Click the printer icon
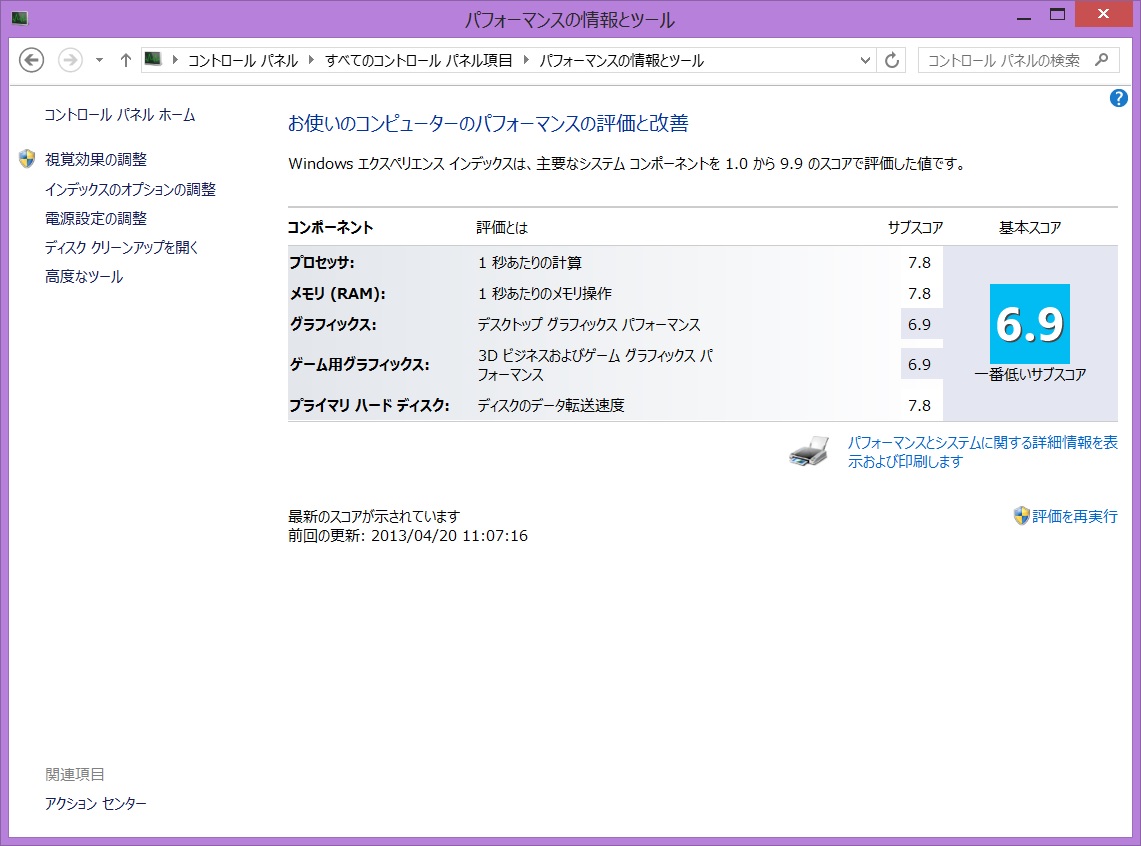1141x846 pixels. click(x=808, y=452)
